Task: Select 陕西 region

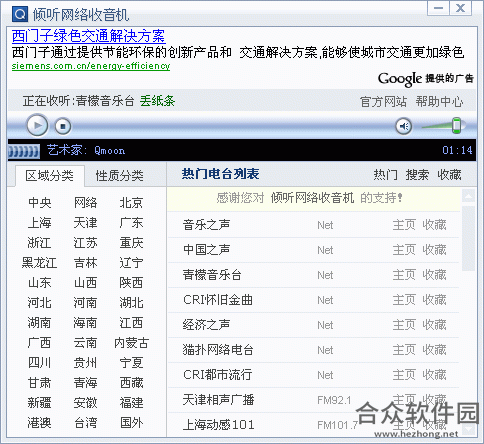Action: (131, 283)
